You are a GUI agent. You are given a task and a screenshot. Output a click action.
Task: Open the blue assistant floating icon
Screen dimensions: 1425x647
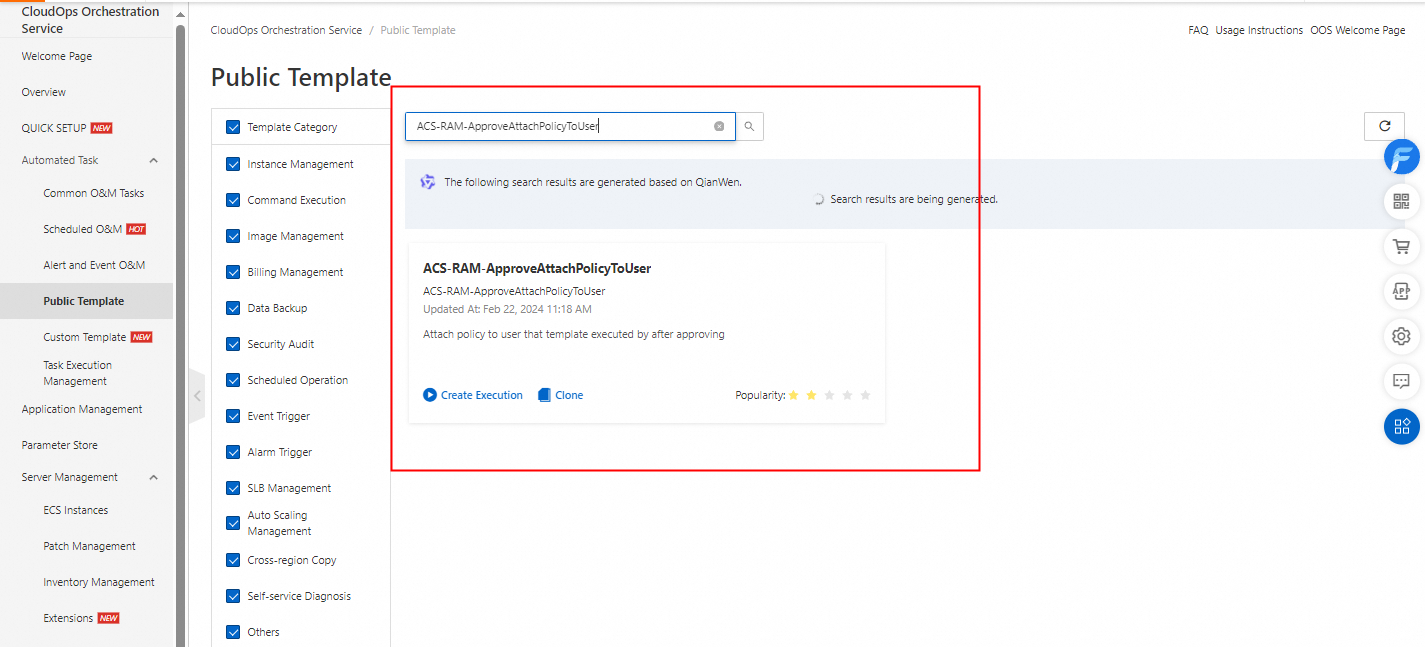coord(1401,158)
